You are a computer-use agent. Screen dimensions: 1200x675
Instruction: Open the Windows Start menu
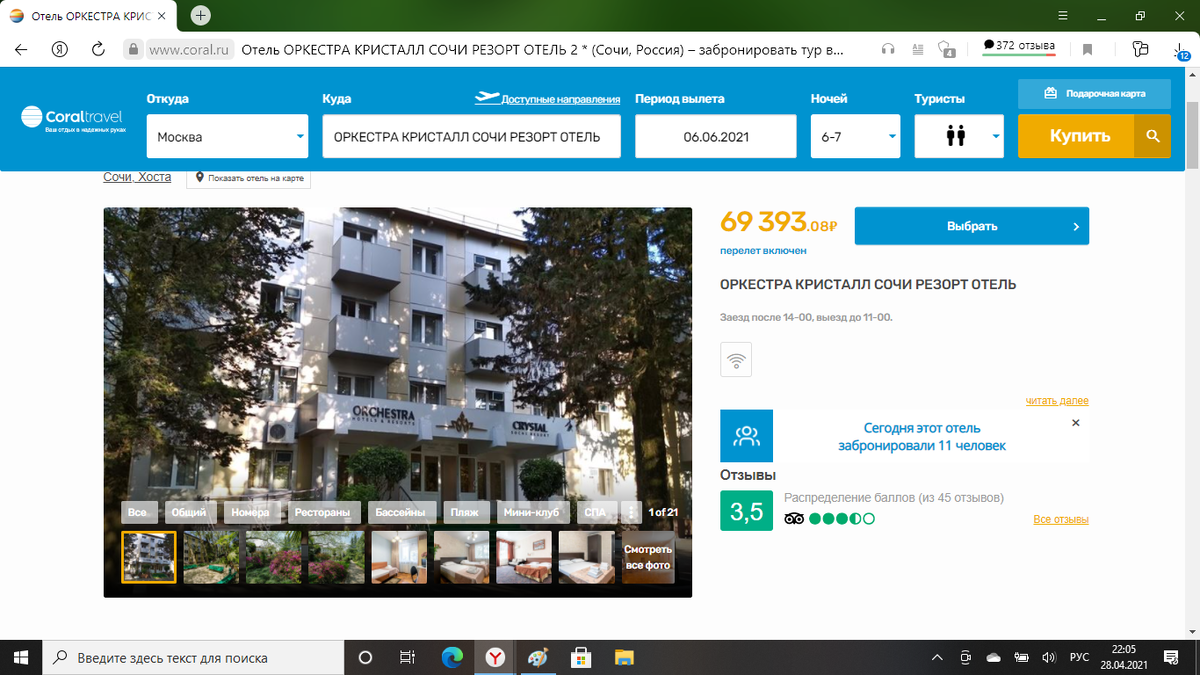22,657
